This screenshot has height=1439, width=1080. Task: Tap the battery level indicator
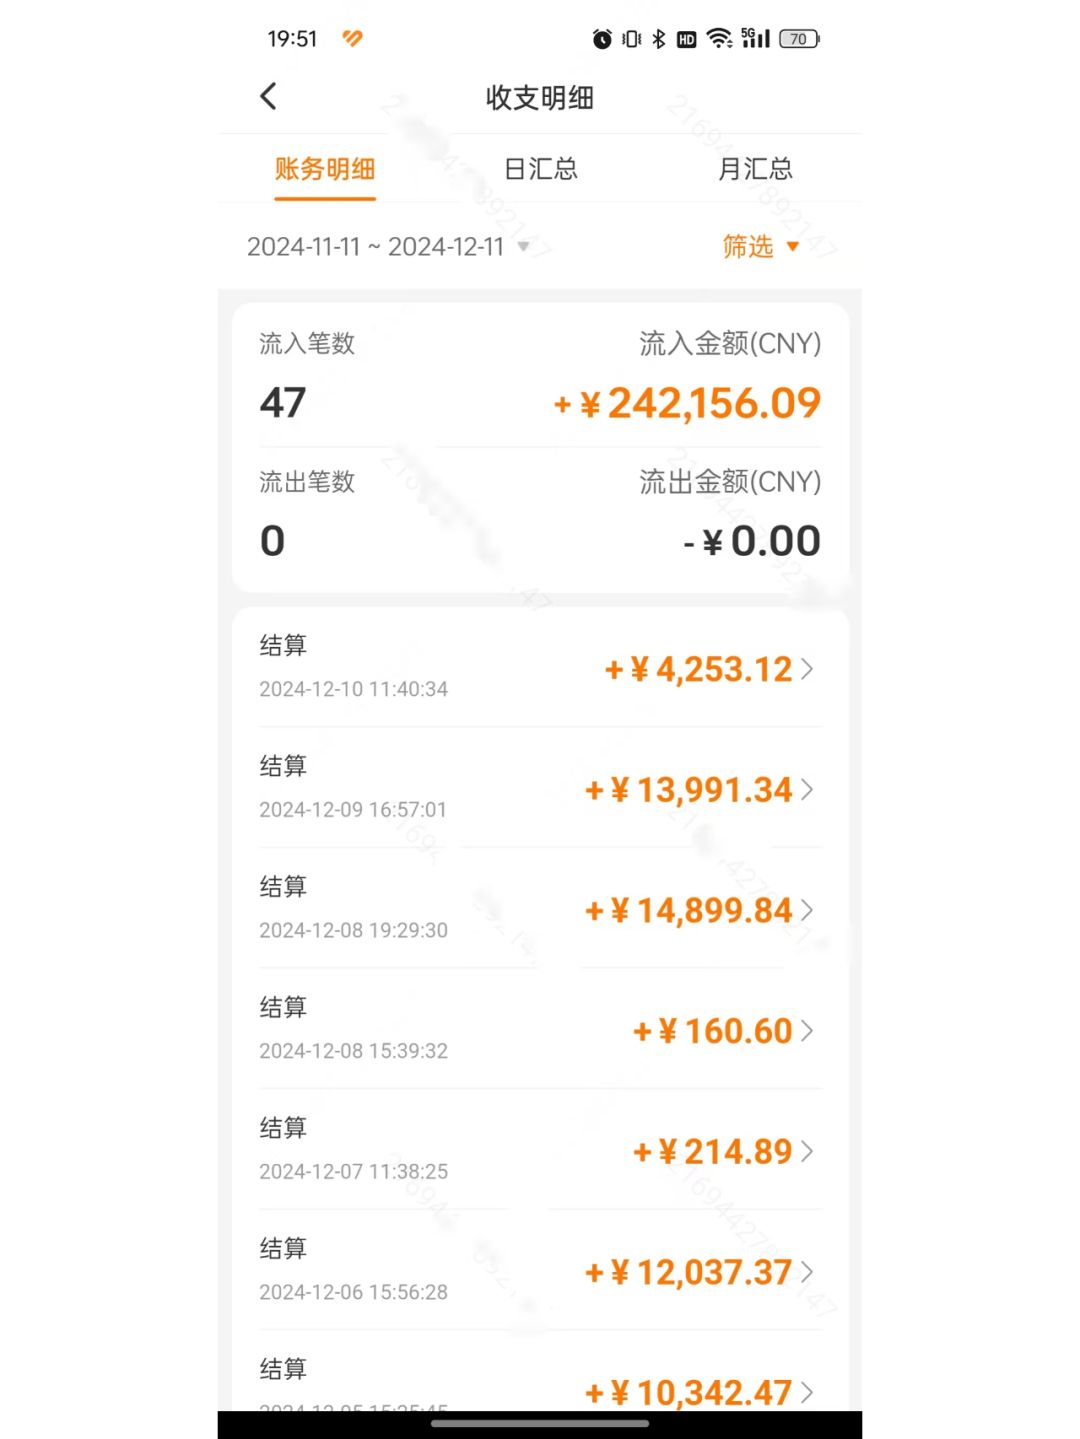[x=799, y=39]
